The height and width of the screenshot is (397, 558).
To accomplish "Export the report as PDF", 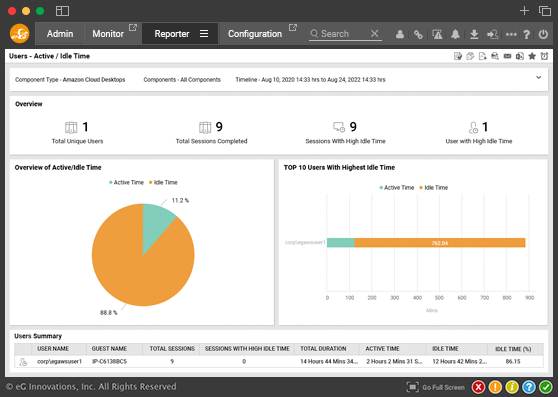I will (x=482, y=56).
